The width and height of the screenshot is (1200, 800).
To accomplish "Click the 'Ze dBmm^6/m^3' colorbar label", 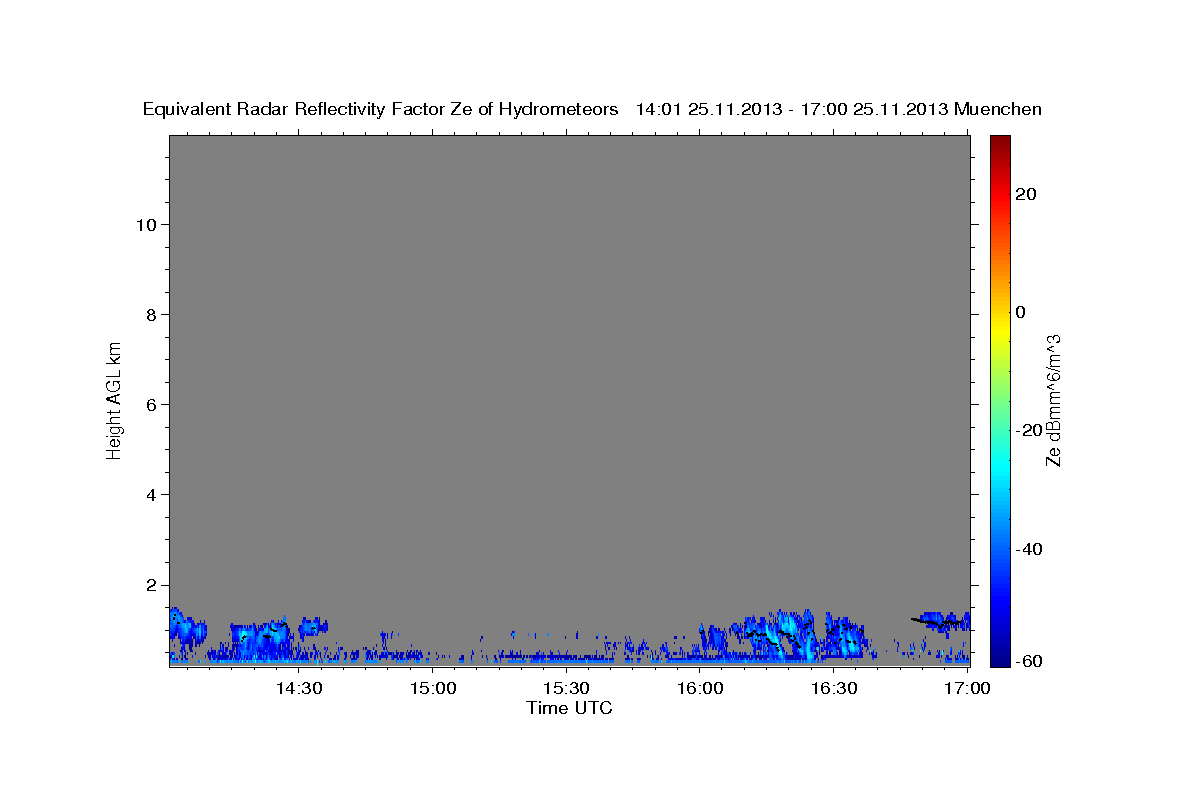I will pyautogui.click(x=1053, y=400).
